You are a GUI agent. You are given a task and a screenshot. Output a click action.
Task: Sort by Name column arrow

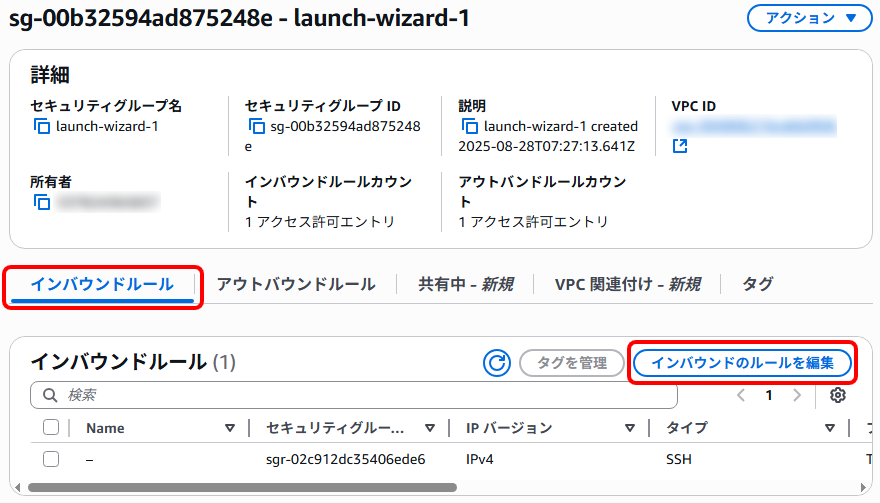(x=229, y=428)
